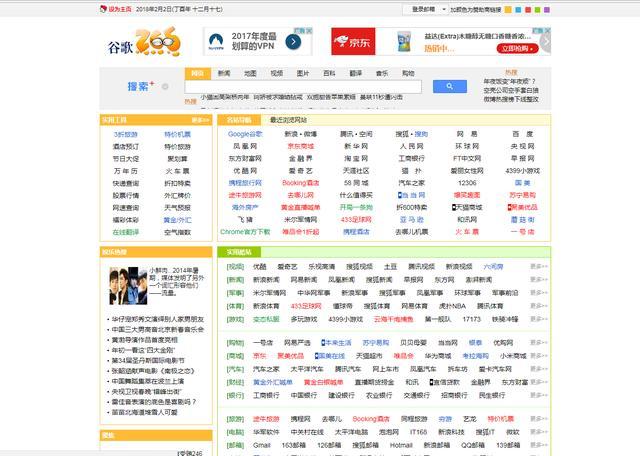Expand 更多 at the end of the [游戏] row
Screen dimensions: 640x456
(x=539, y=319)
